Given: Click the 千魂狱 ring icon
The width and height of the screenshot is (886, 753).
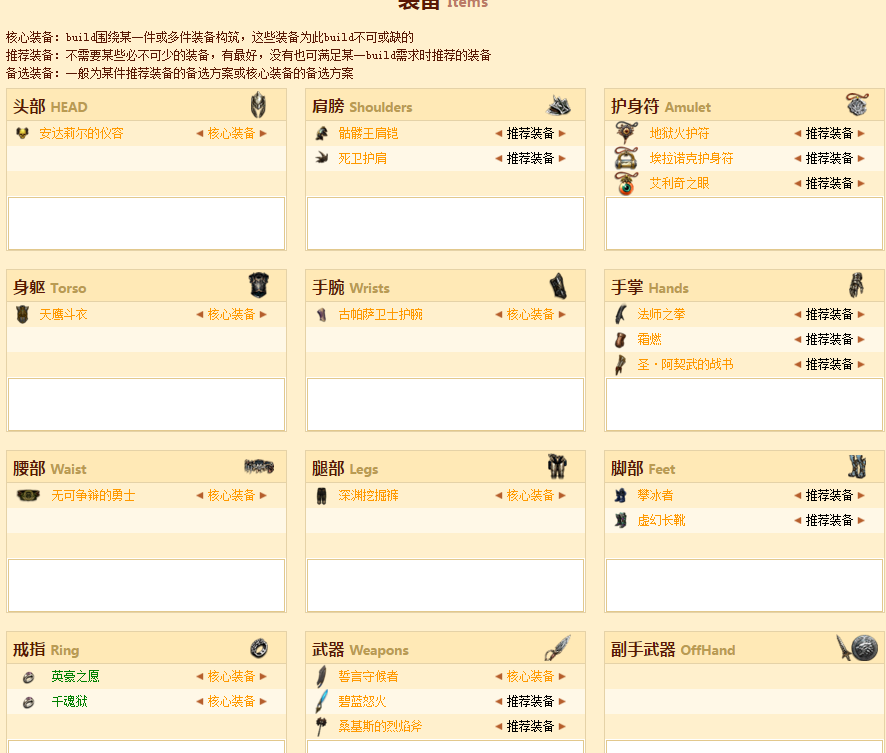Looking at the screenshot, I should (x=28, y=702).
